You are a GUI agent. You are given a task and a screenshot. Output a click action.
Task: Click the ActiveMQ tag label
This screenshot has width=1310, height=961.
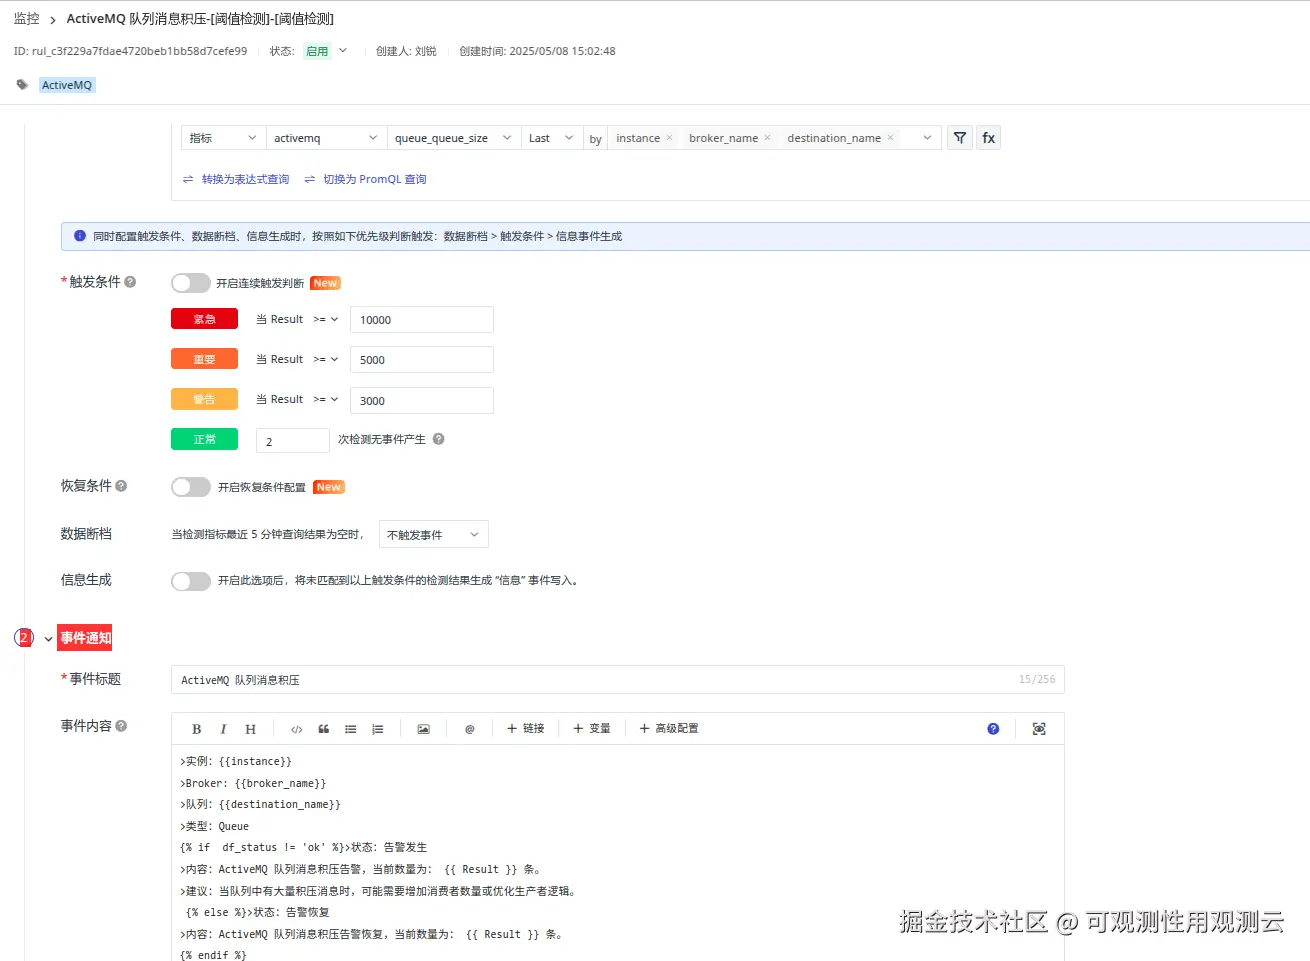click(x=67, y=85)
